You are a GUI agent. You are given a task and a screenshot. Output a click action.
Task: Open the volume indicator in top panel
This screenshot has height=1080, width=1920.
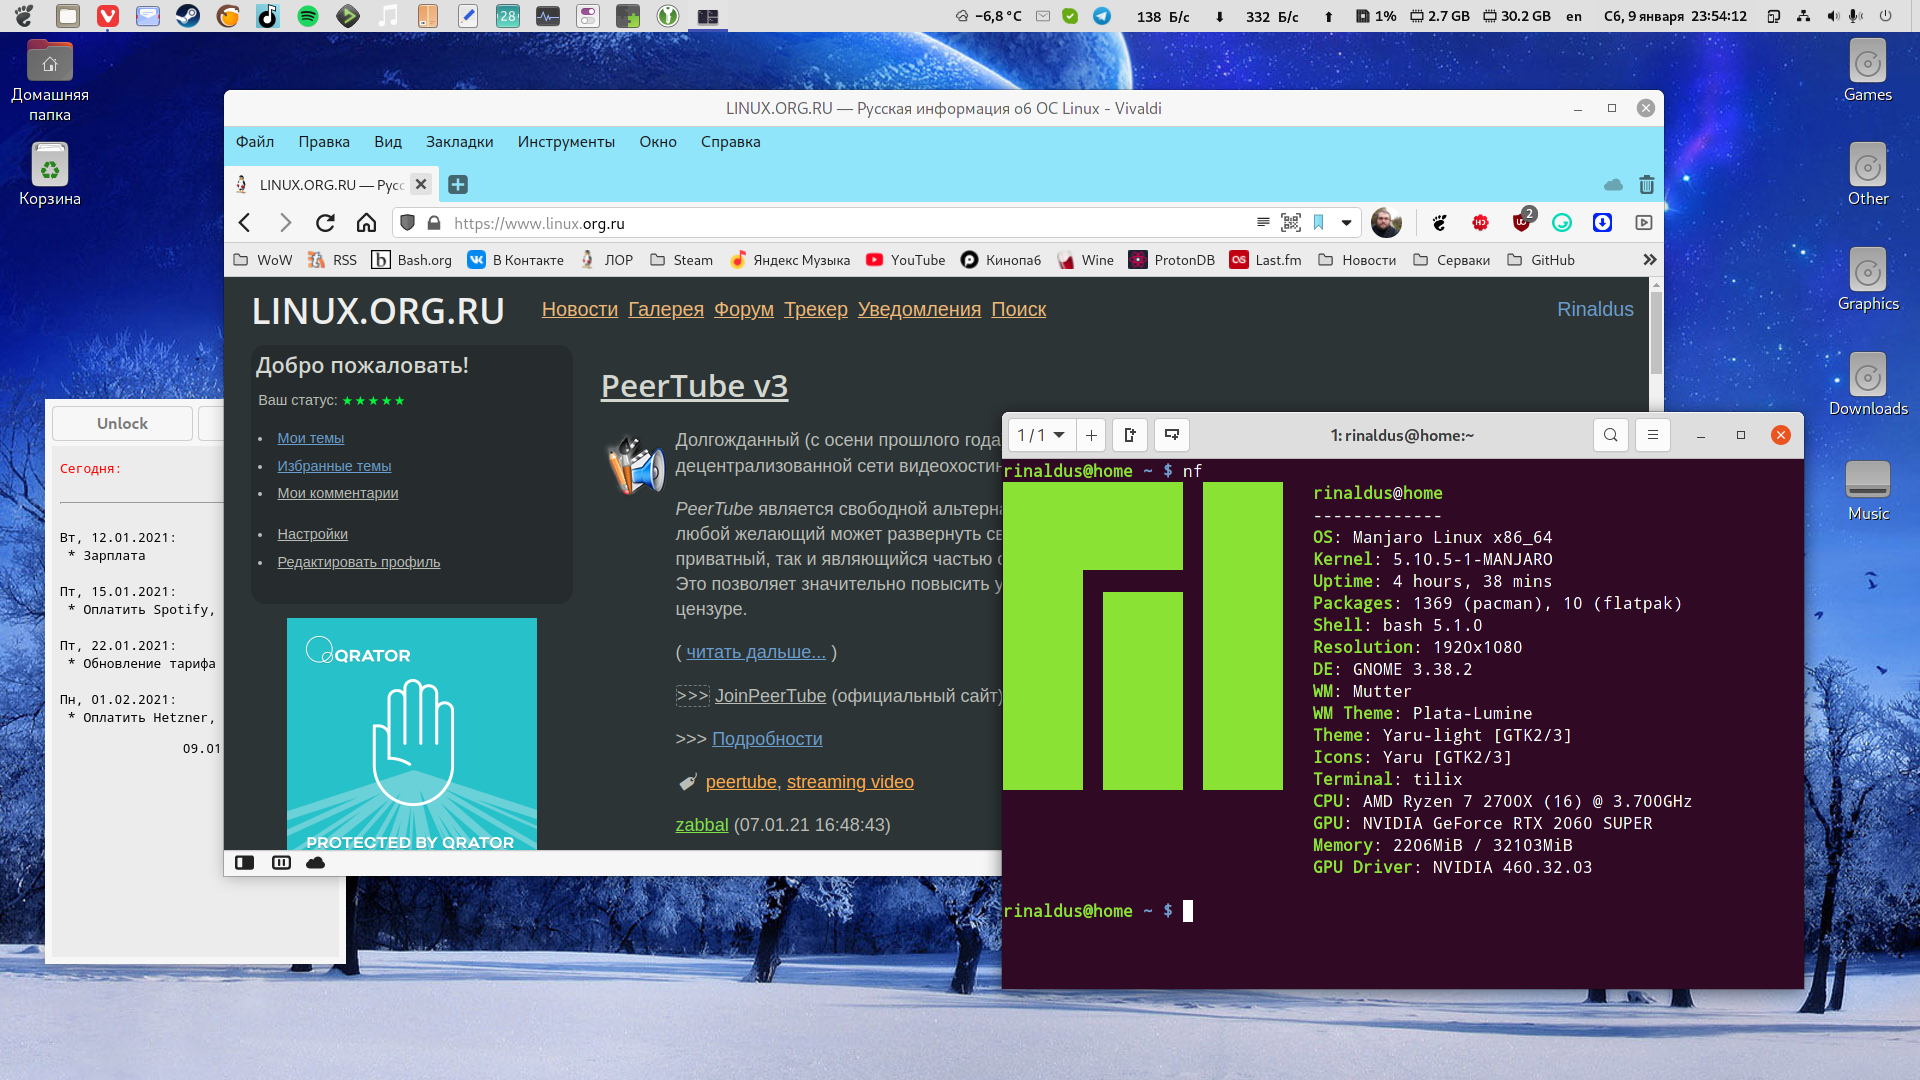[x=1832, y=16]
